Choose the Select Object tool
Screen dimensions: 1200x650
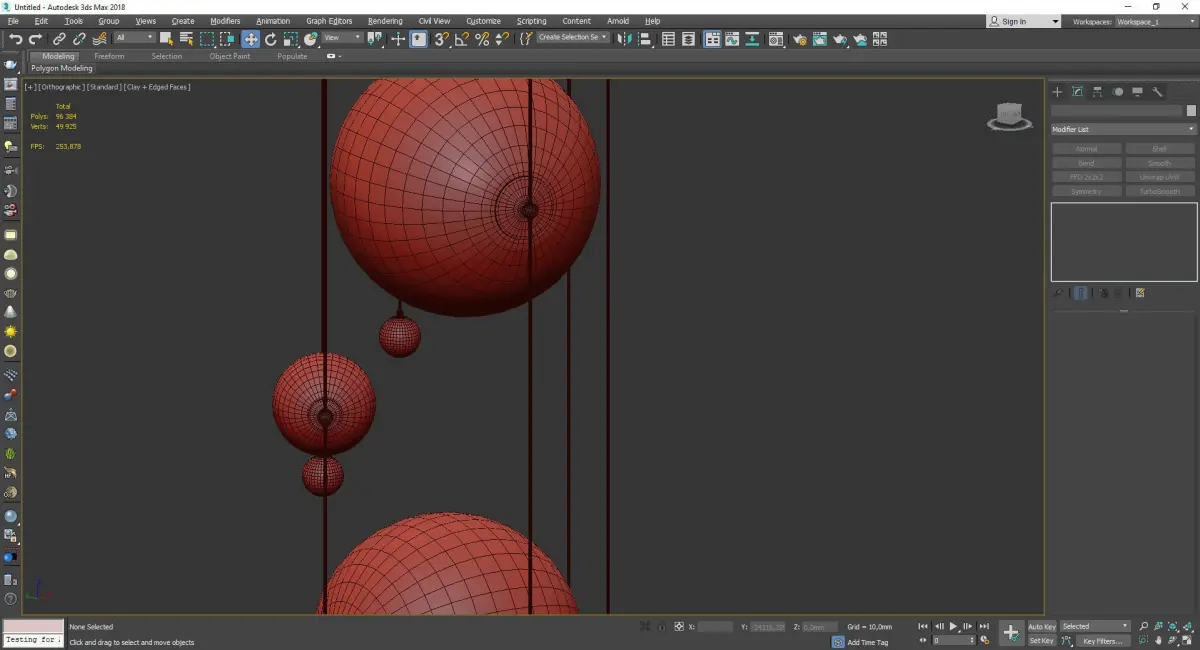166,39
